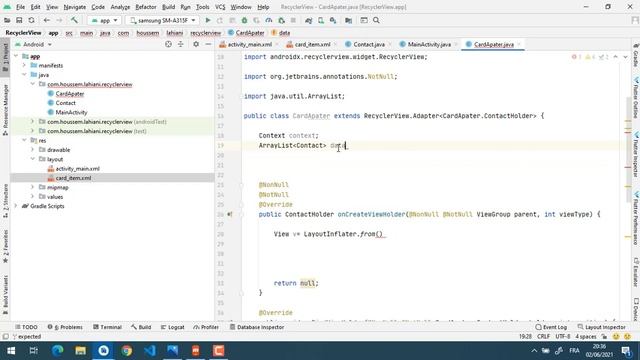640x360 pixels.
Task: Open Chrome from the Windows taskbar
Action: 127,351
